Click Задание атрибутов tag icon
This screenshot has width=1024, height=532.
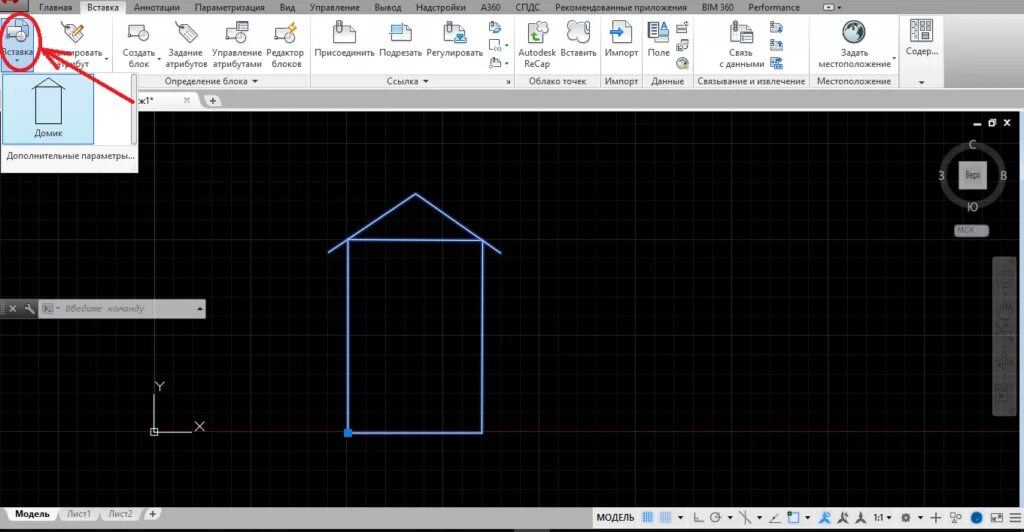186,33
